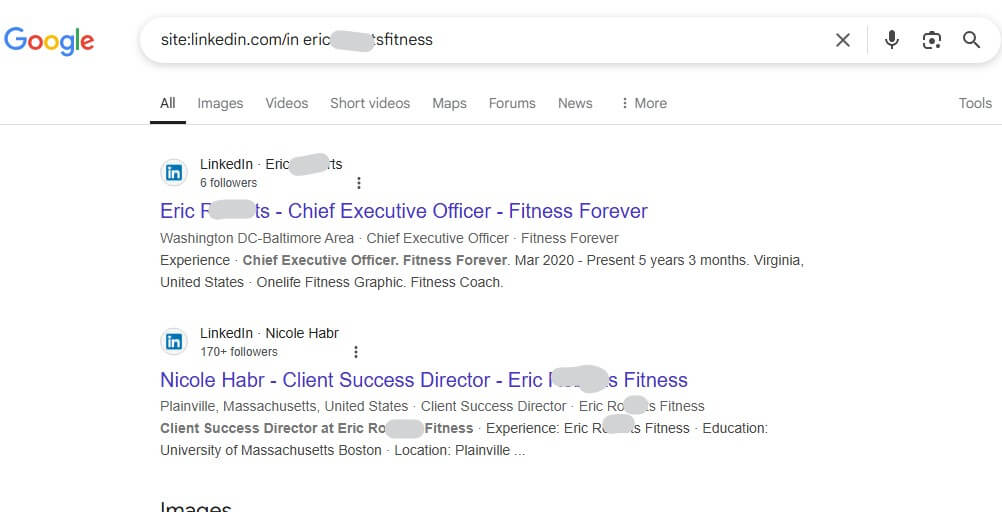The width and height of the screenshot is (1002, 512).
Task: Click the magnifying glass search icon
Action: pyautogui.click(x=971, y=40)
